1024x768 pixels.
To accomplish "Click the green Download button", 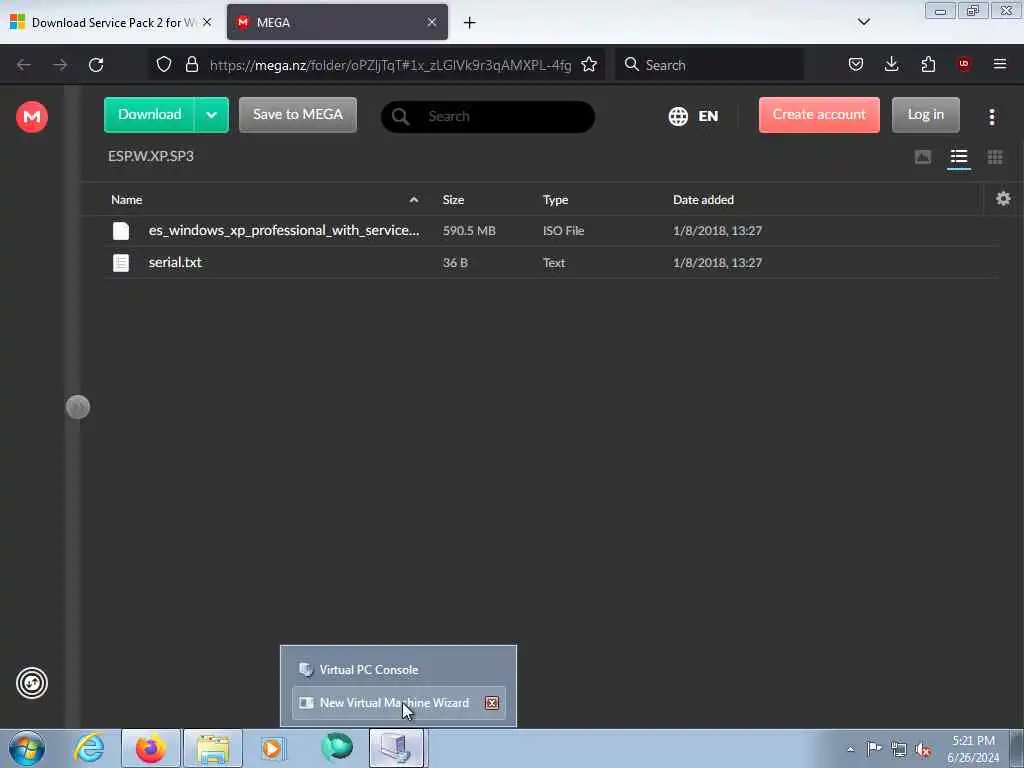I will tap(149, 115).
